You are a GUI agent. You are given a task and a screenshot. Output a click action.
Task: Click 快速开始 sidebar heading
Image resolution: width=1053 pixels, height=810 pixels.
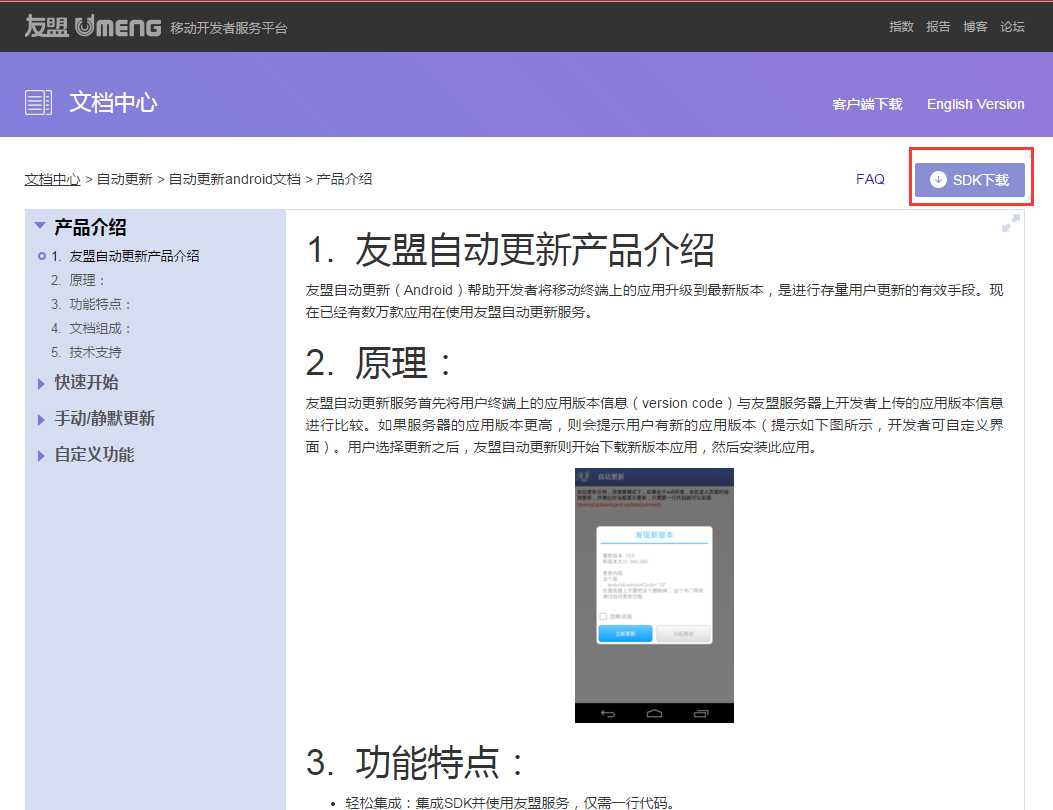point(87,382)
